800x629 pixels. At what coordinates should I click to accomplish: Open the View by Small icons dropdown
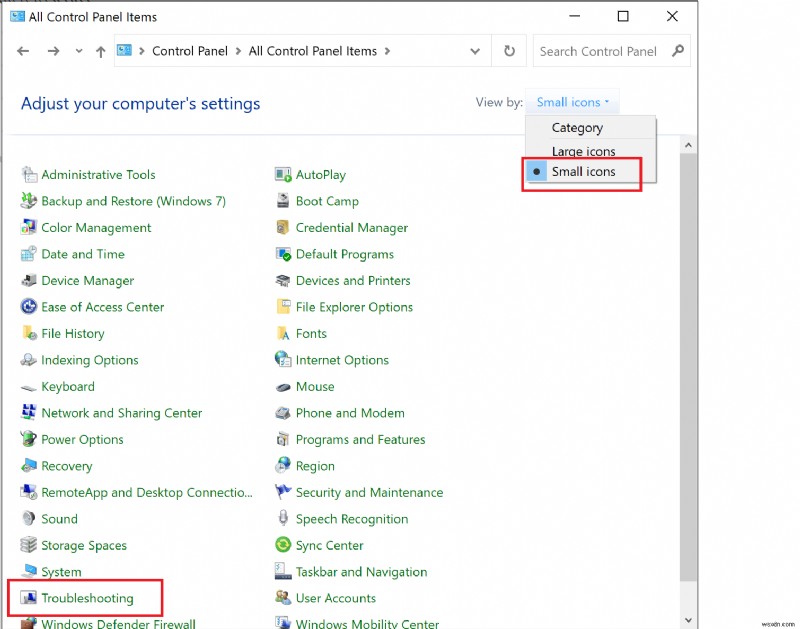572,102
